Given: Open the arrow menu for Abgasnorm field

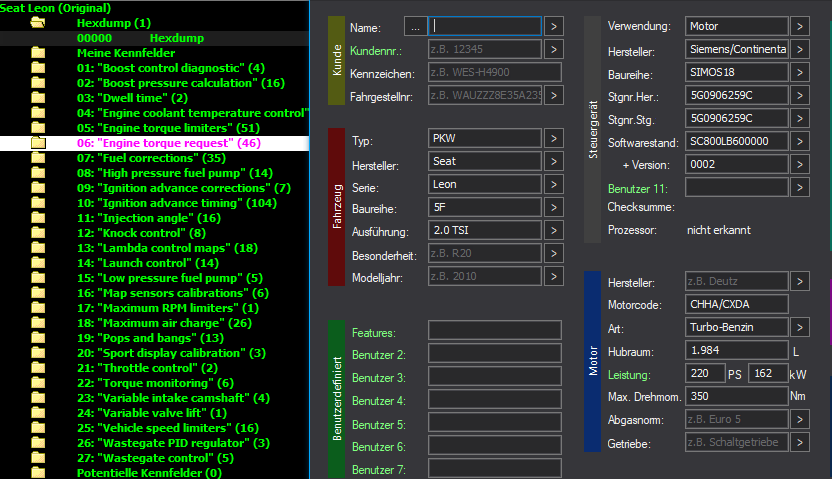Looking at the screenshot, I should (800, 420).
